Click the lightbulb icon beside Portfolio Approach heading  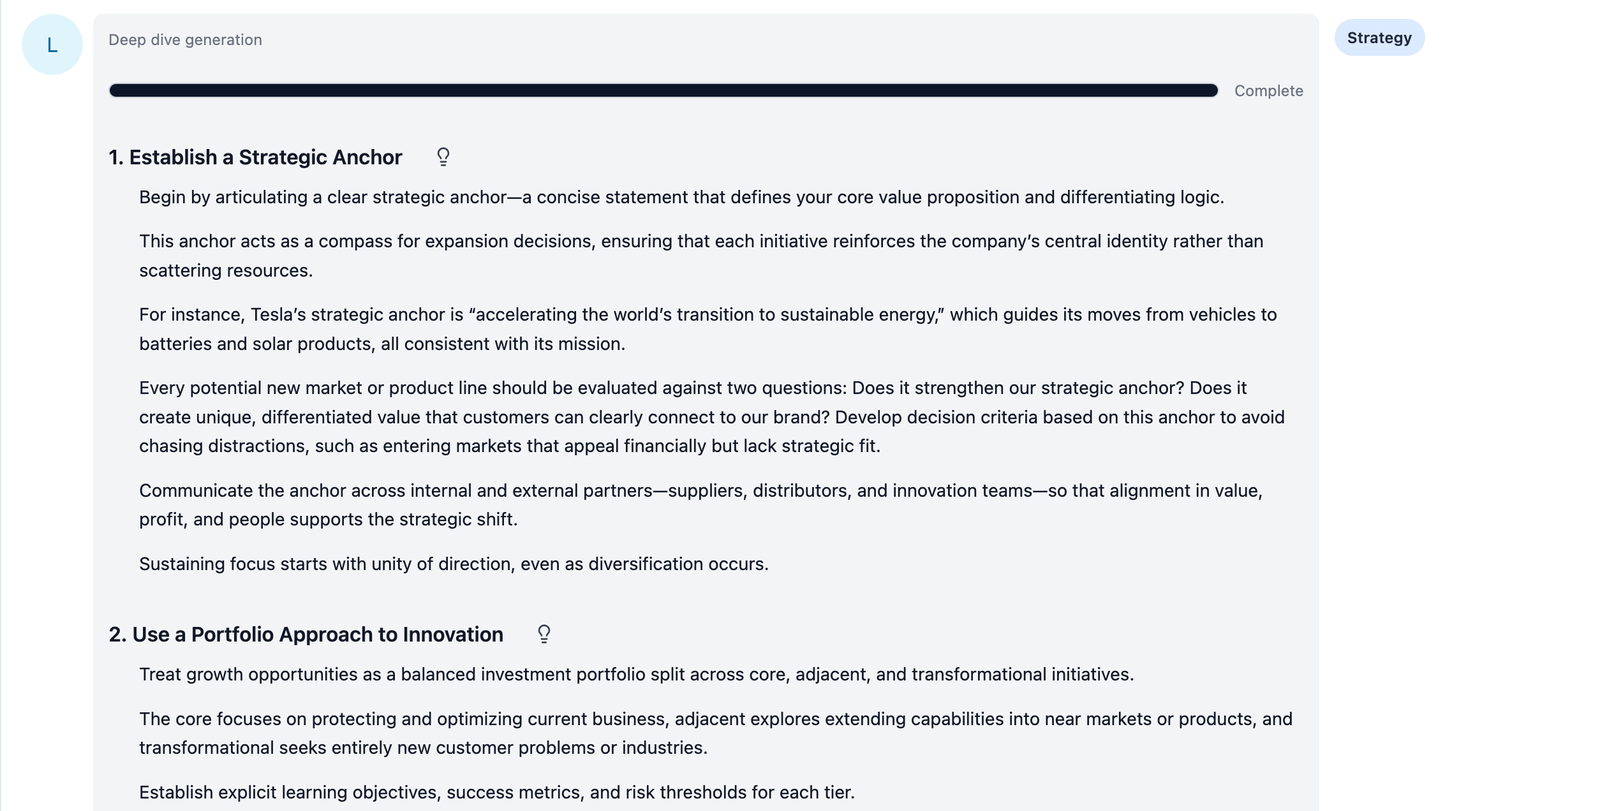tap(544, 634)
